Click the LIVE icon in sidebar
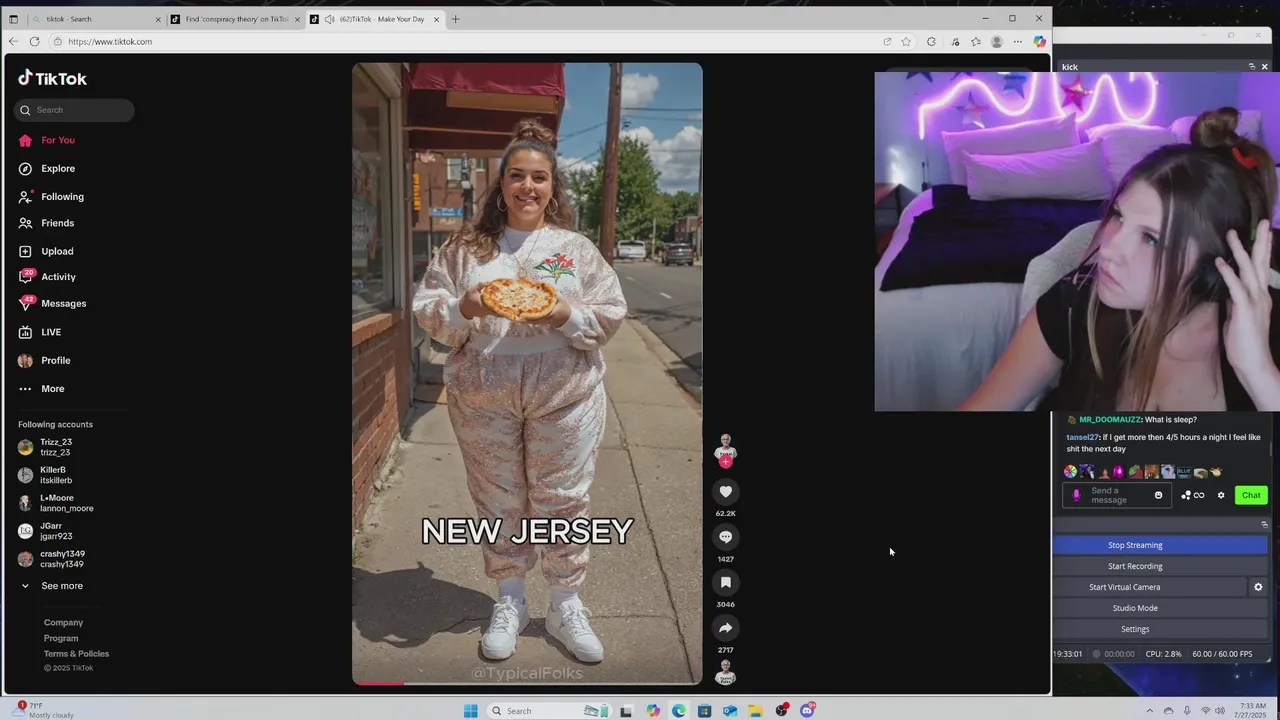Image resolution: width=1280 pixels, height=720 pixels. pyautogui.click(x=26, y=332)
